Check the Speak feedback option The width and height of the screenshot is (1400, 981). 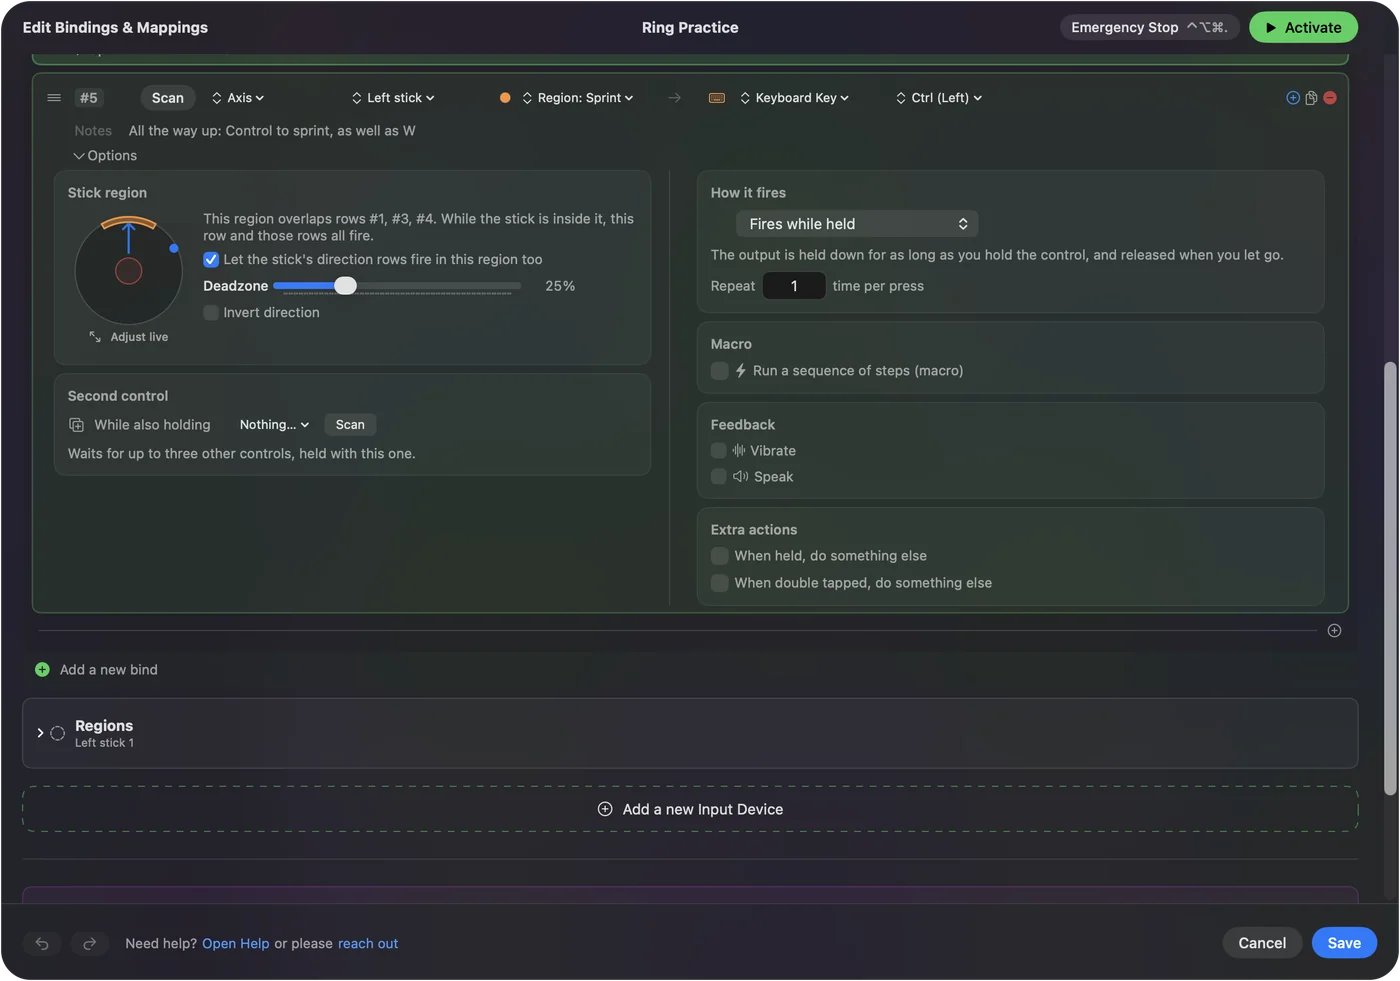718,477
